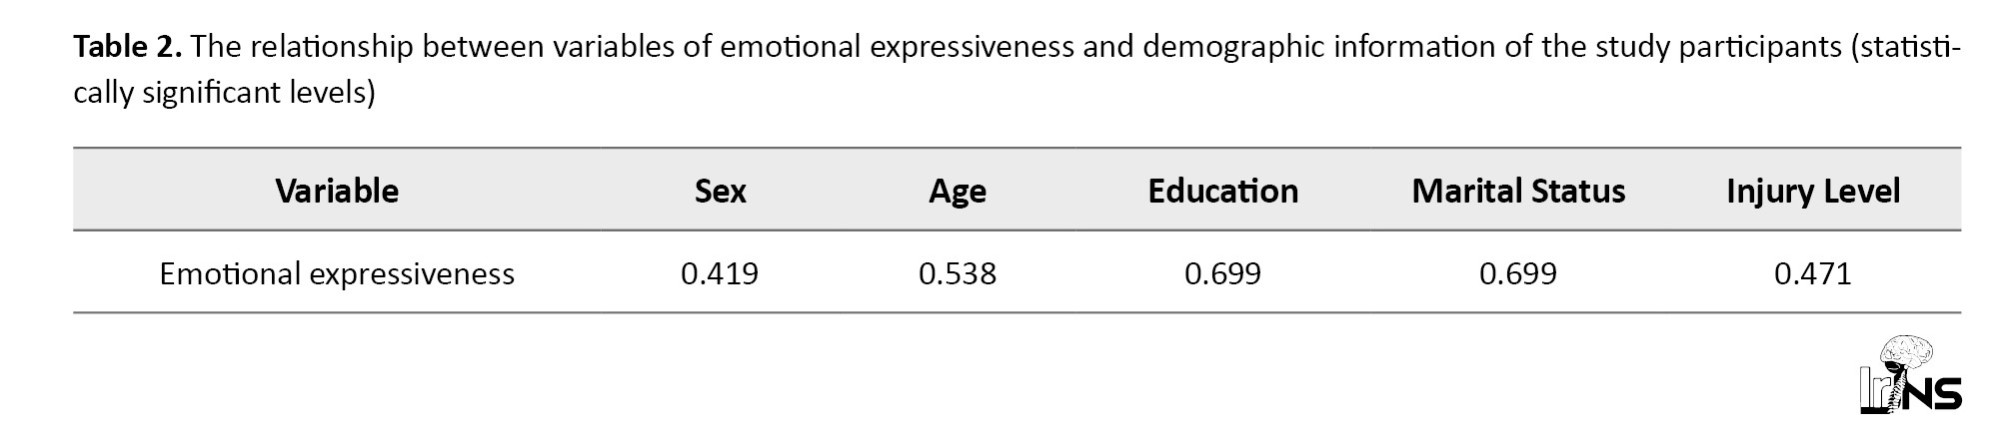Click the Table 2. caption label

point(127,47)
